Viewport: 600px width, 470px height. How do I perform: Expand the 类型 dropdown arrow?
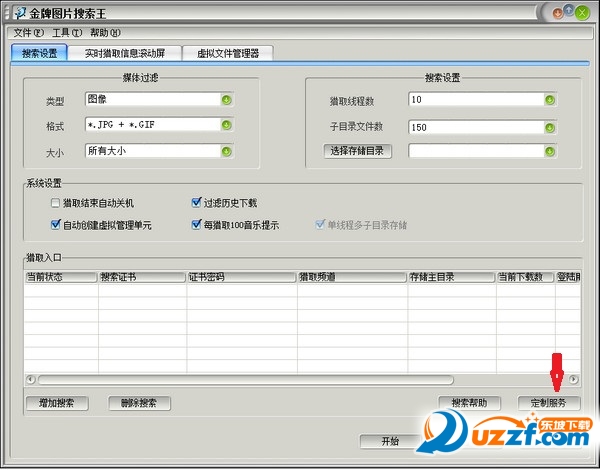point(227,100)
